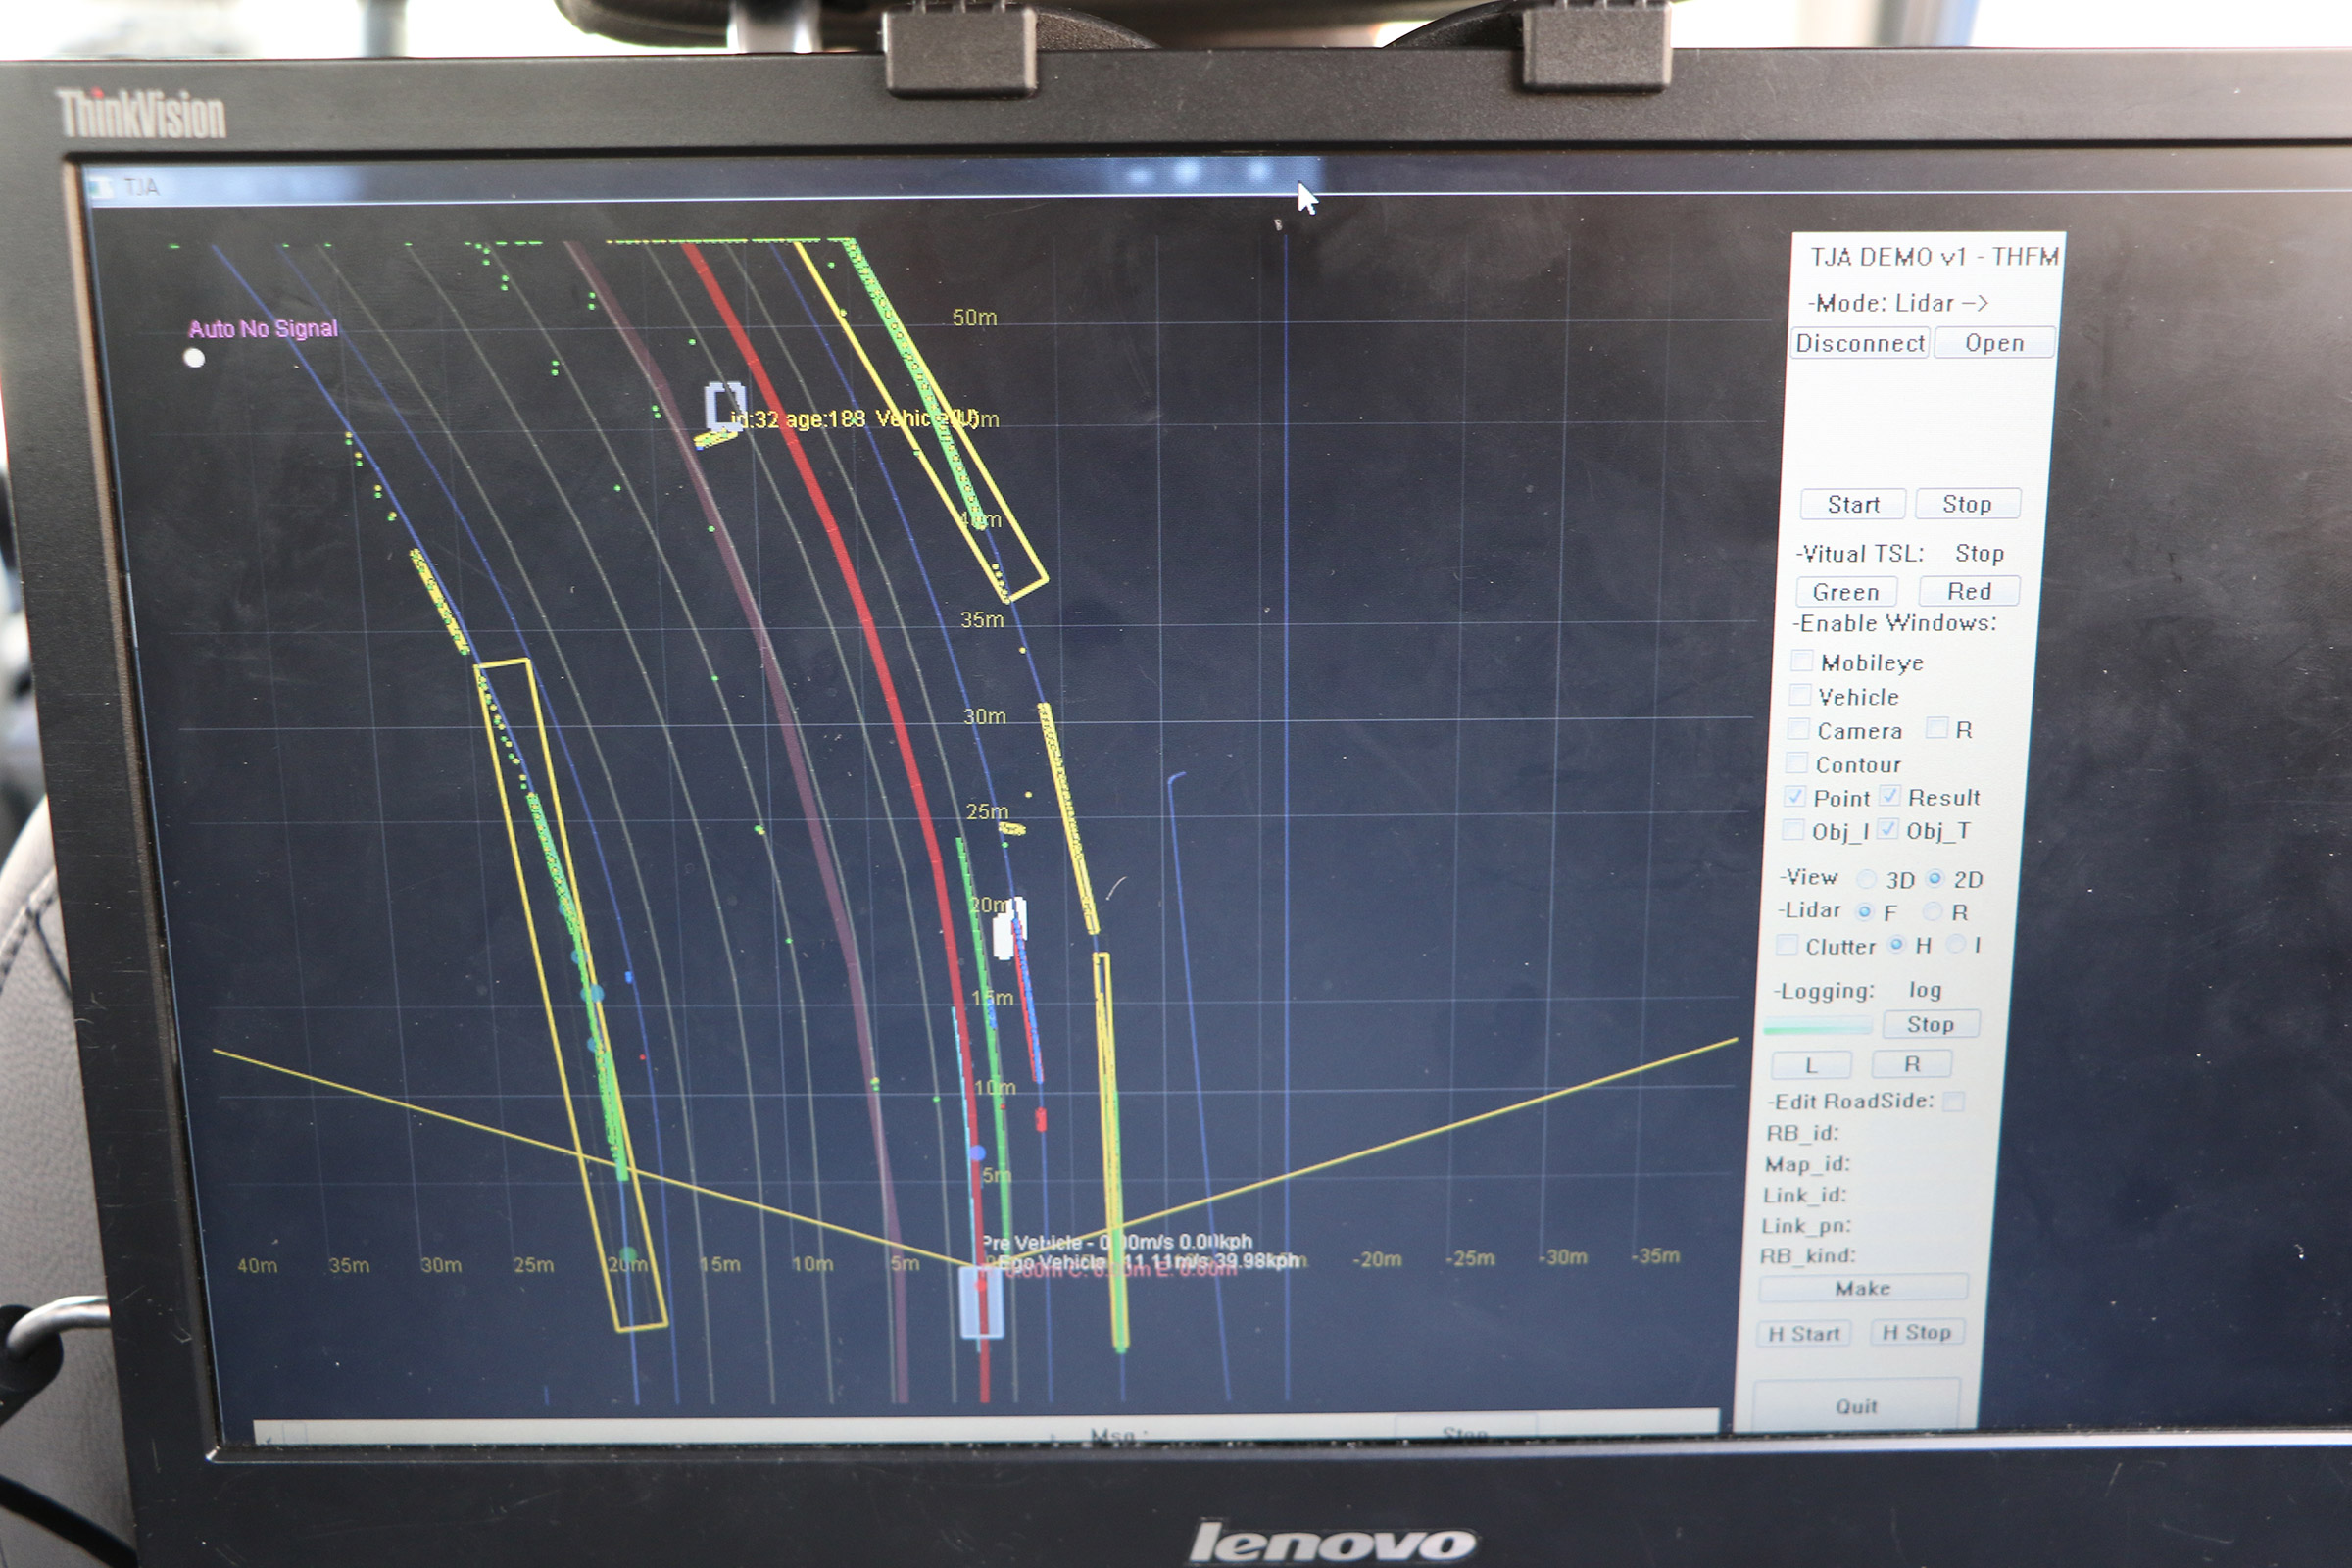Click the L button
2352x1568 pixels.
1811,1065
